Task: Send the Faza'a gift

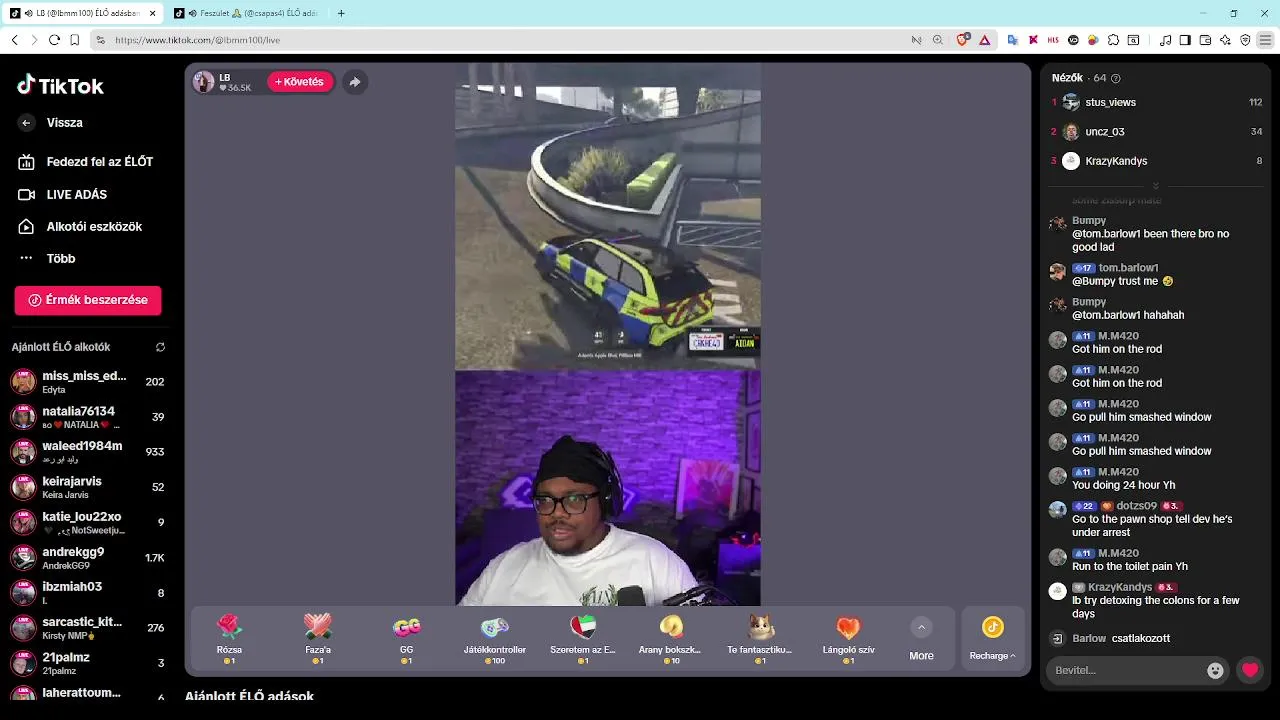Action: (318, 640)
